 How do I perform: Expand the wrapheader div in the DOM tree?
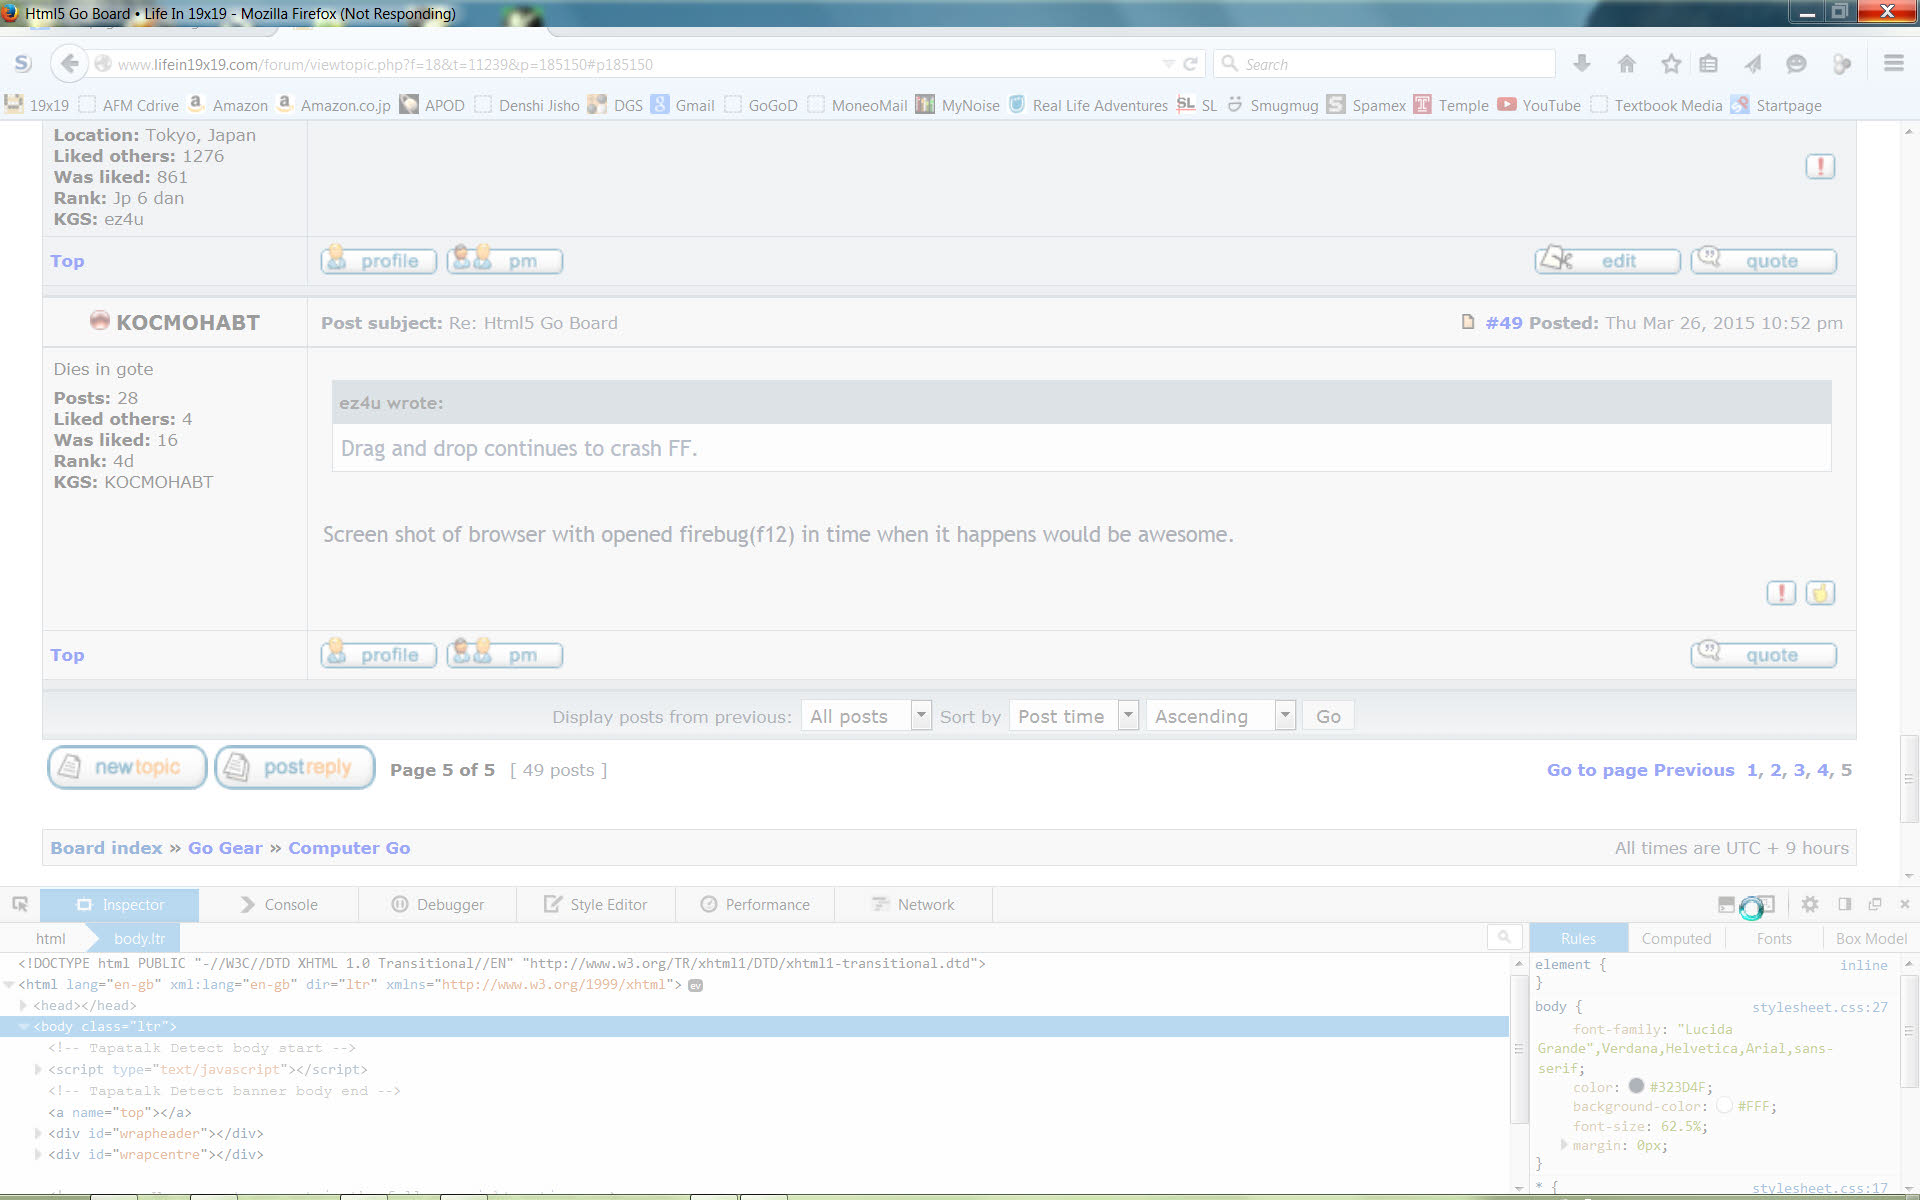38,1133
